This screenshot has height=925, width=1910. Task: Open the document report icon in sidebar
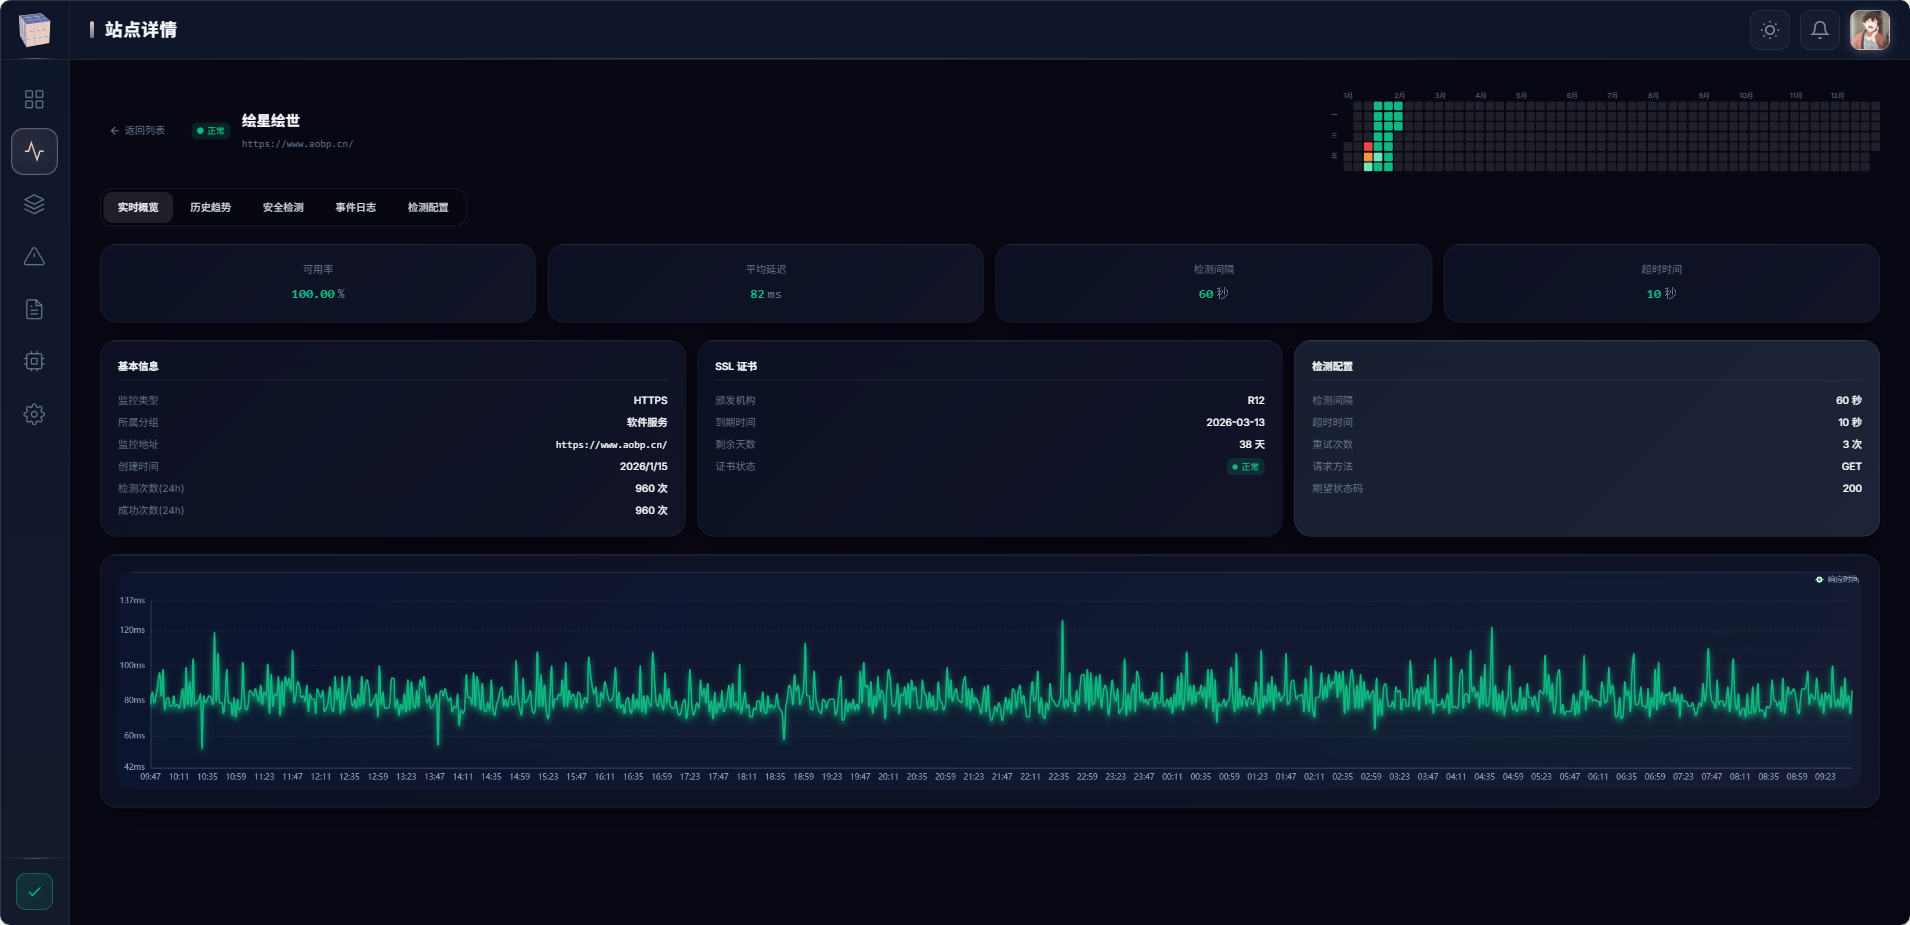(34, 309)
